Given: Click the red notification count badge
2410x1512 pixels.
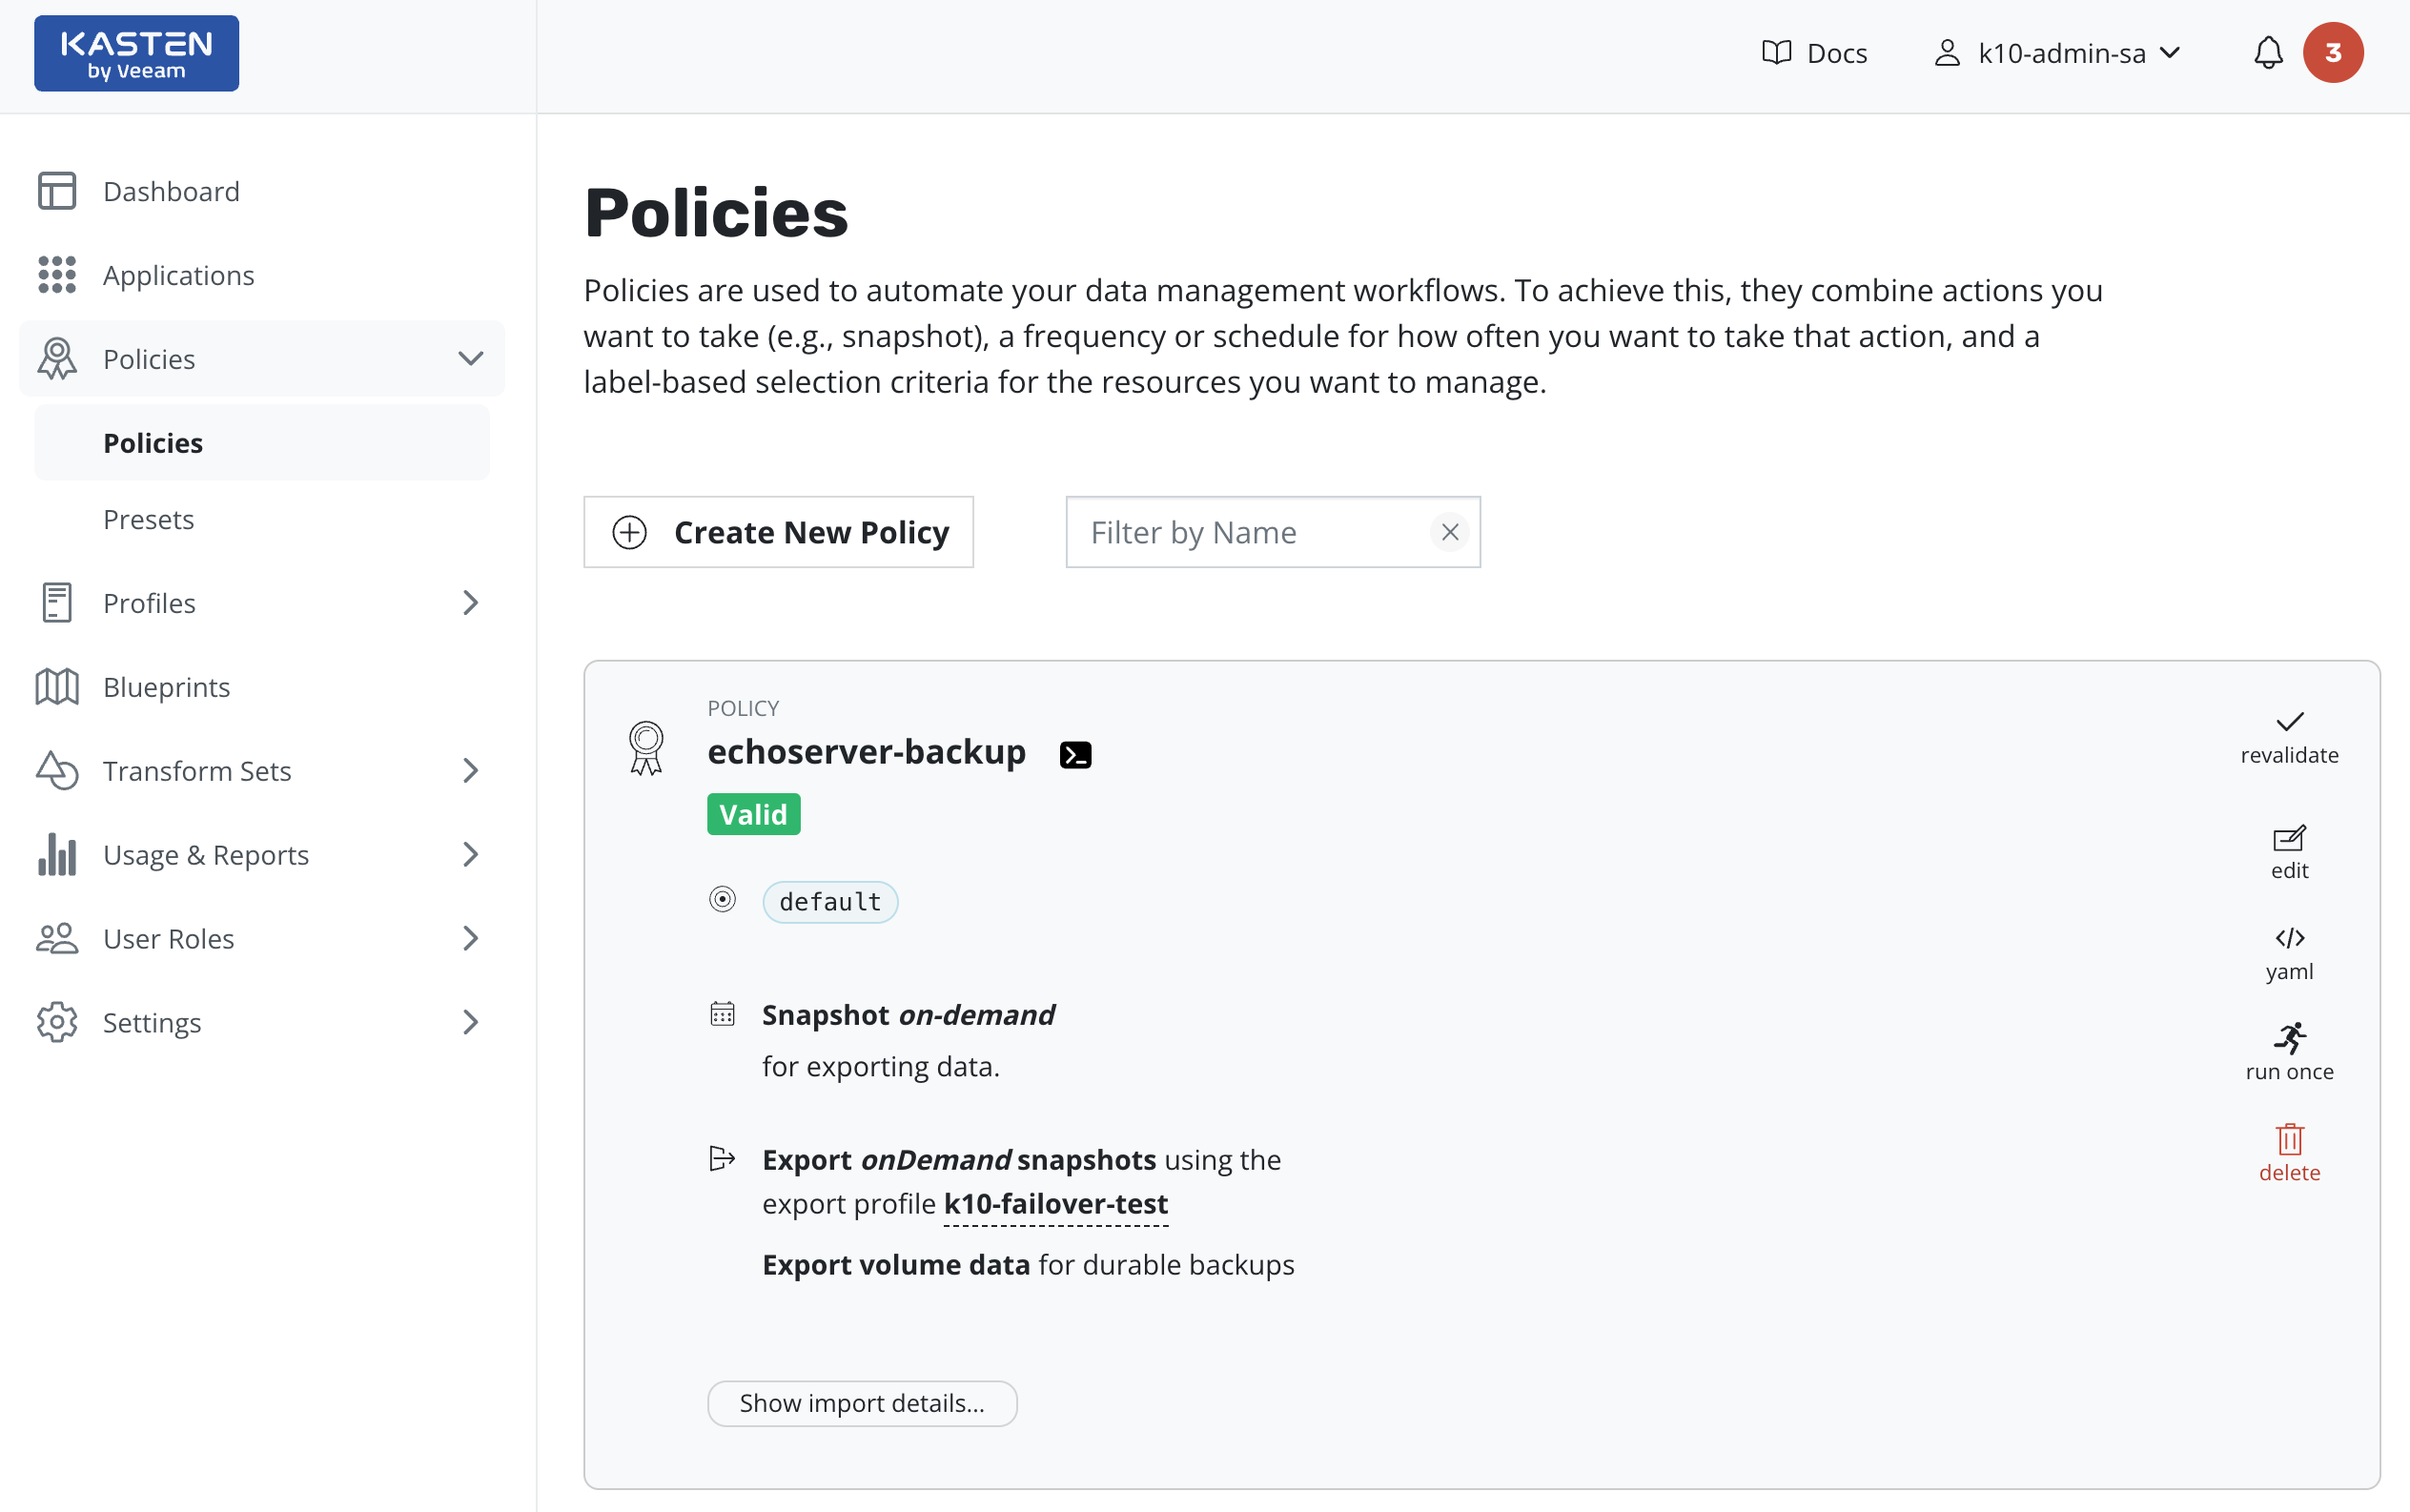Looking at the screenshot, I should click(x=2332, y=53).
